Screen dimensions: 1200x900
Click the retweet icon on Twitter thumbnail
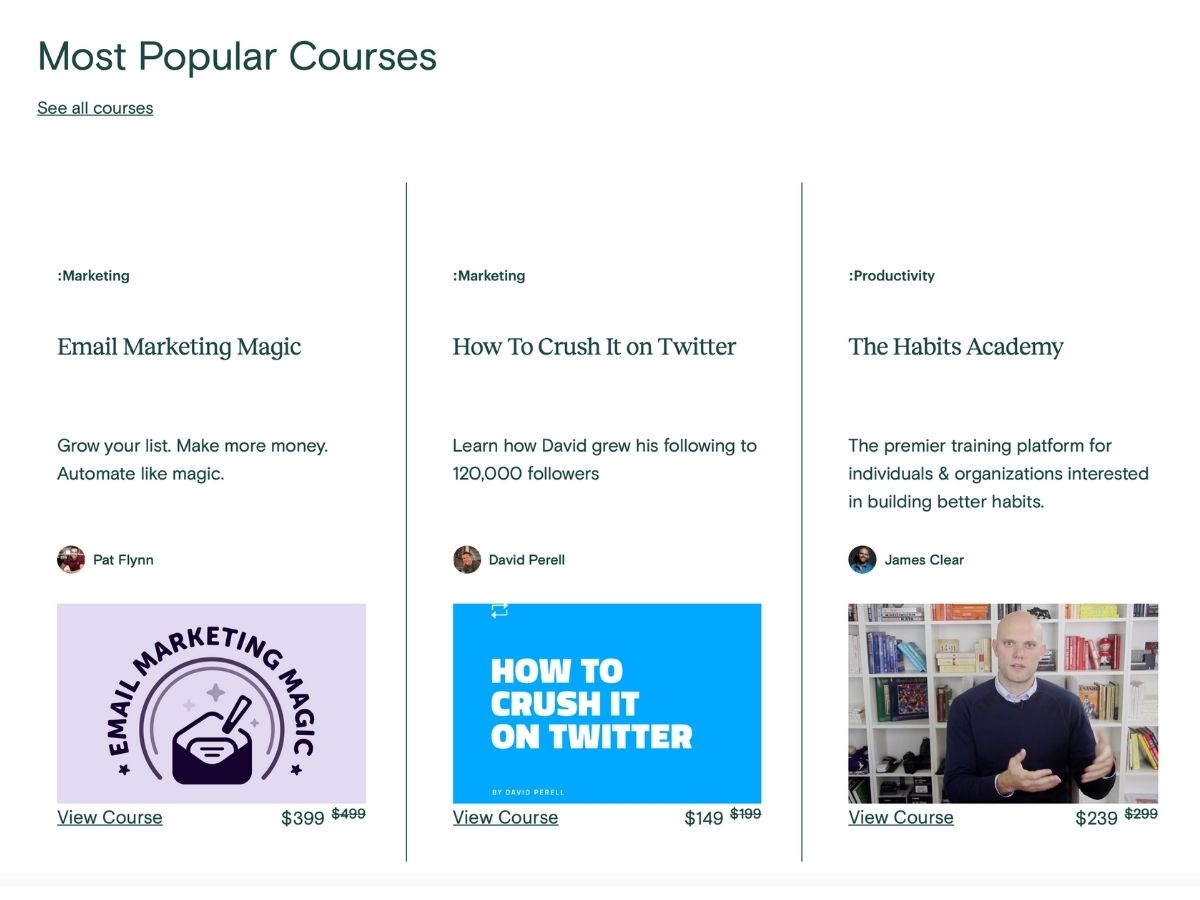500,610
